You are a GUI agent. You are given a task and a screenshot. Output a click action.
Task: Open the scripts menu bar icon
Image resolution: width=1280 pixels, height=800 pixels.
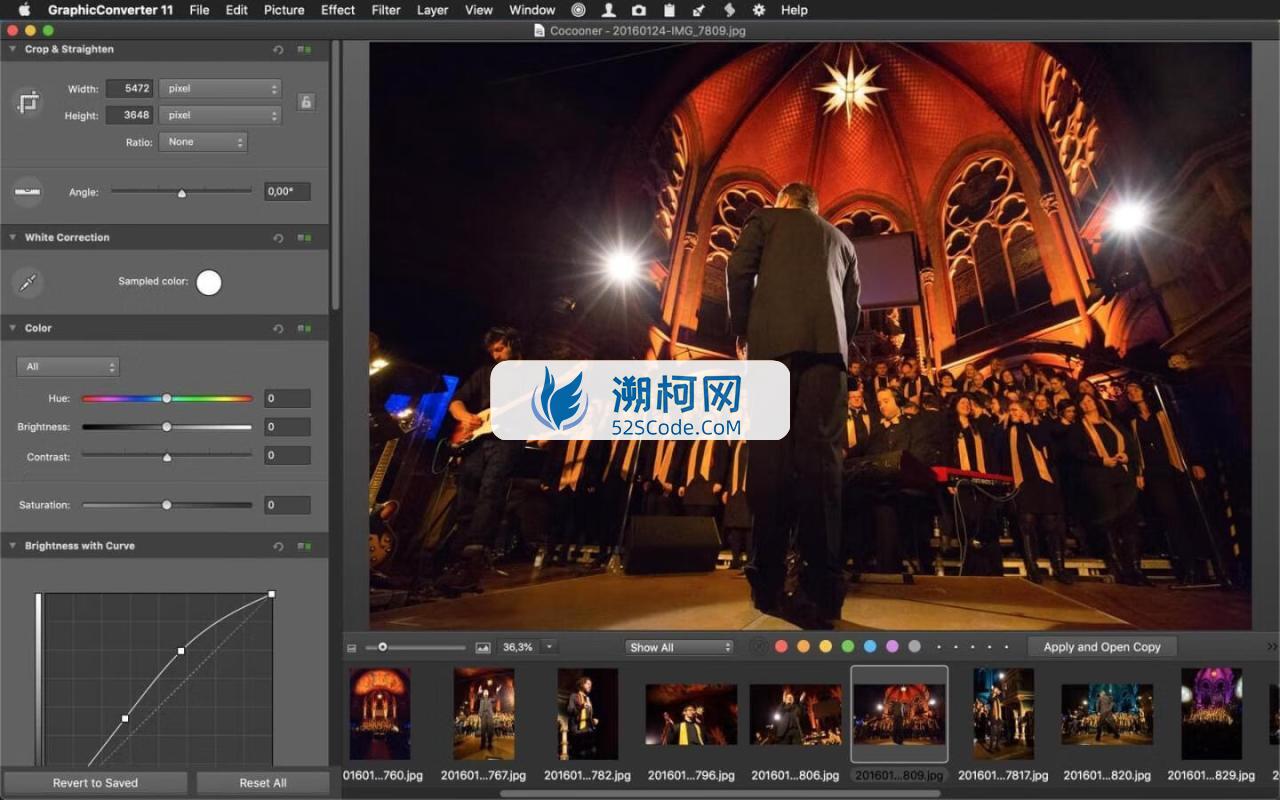tap(729, 10)
